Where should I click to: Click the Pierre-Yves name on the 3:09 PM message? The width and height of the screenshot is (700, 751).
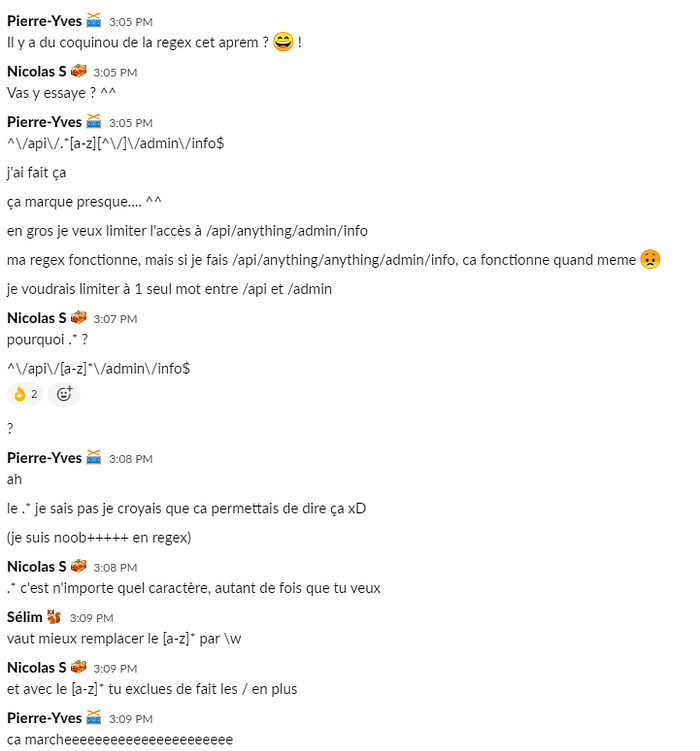[x=45, y=717]
